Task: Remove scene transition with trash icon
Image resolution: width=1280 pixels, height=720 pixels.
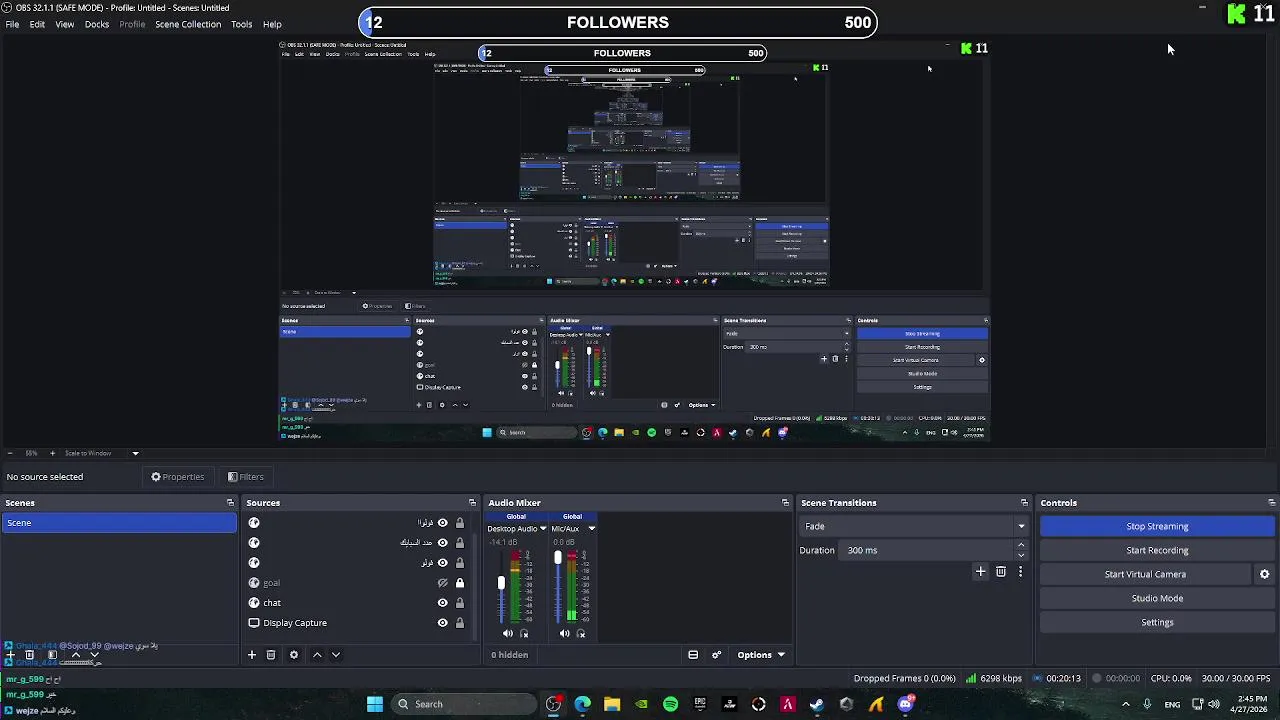Action: click(x=1001, y=572)
